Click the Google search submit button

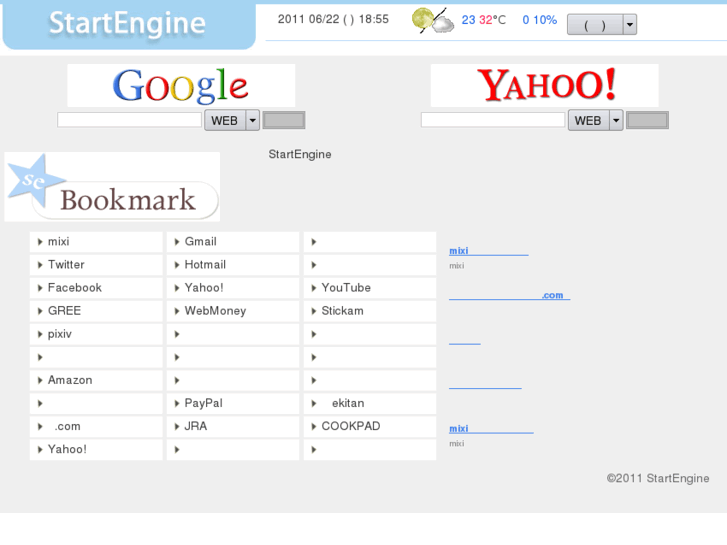click(x=284, y=120)
